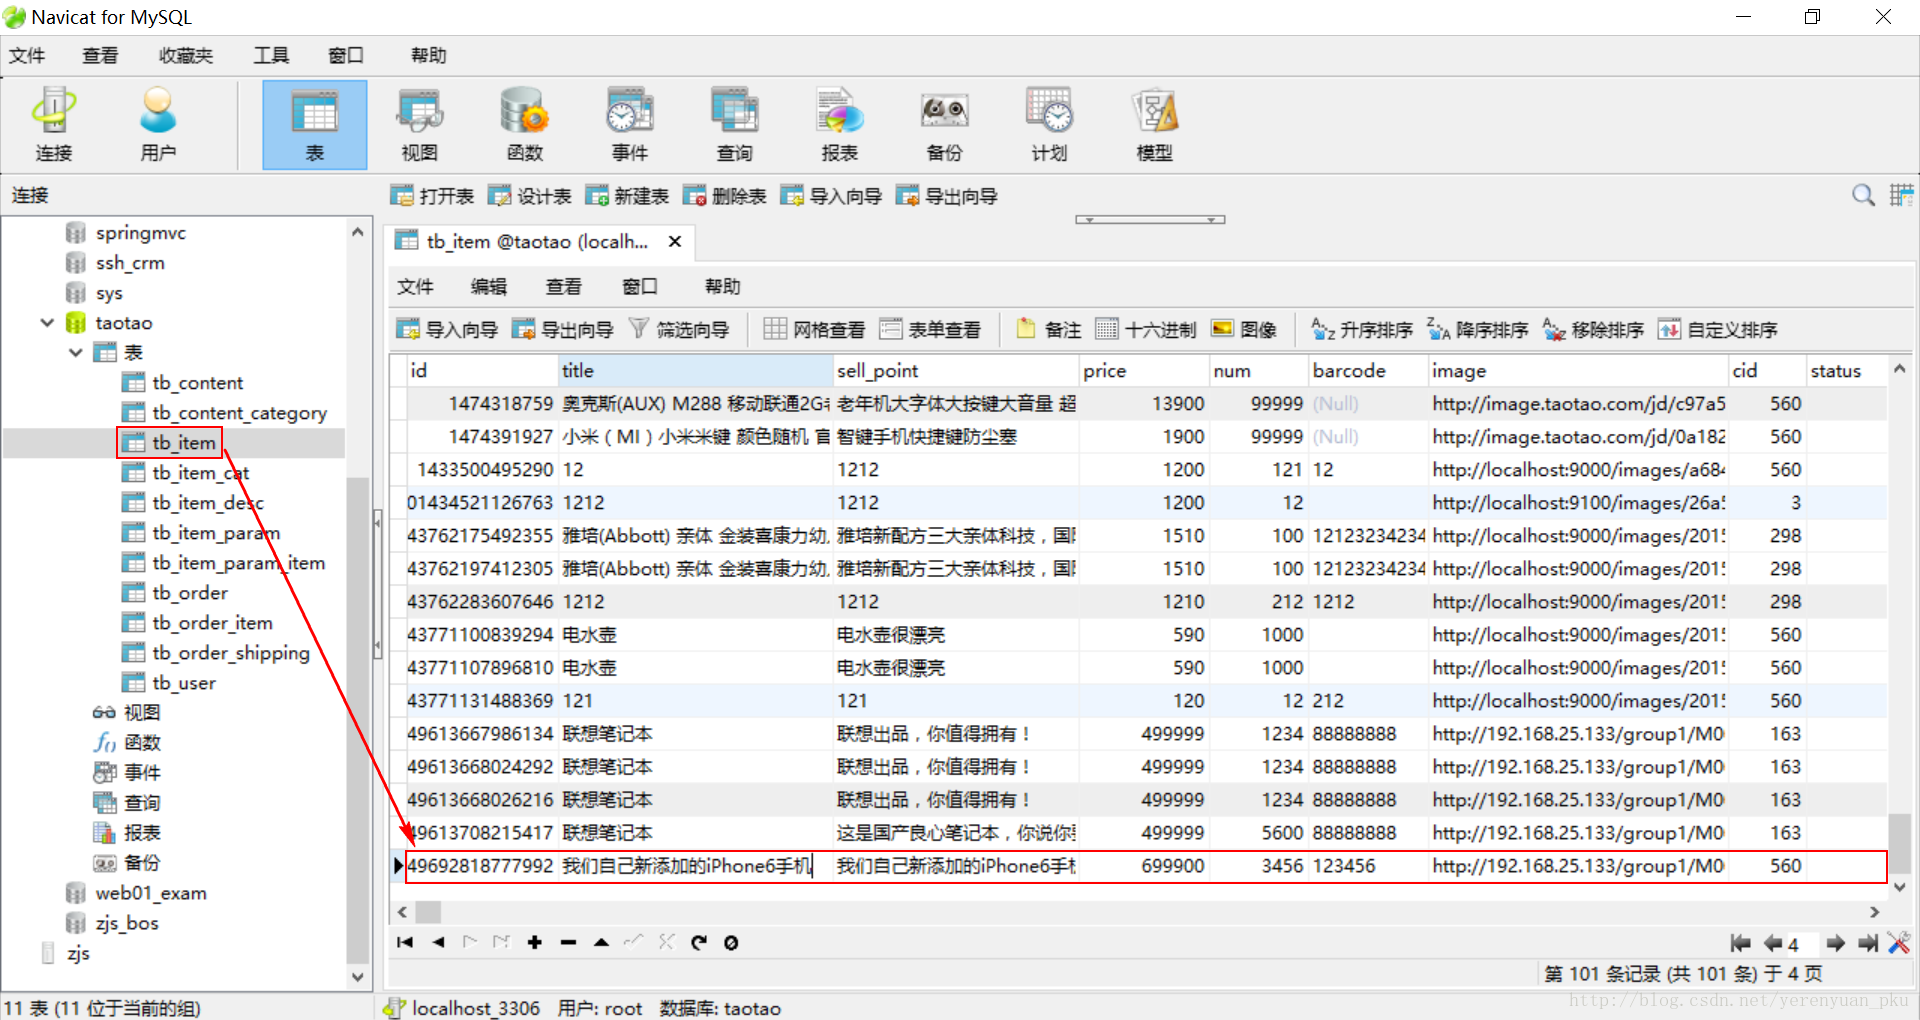Open the 备份 (Backup) toolbar button
This screenshot has width=1920, height=1020.
[x=944, y=125]
